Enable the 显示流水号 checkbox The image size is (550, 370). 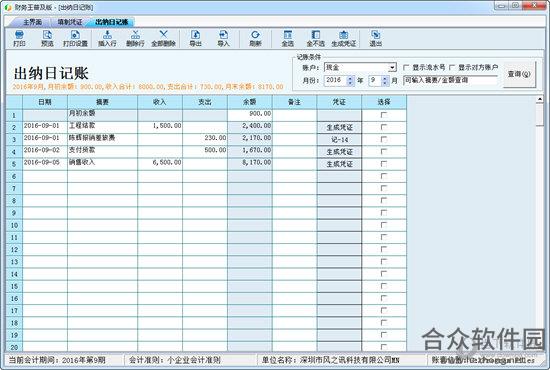[x=406, y=67]
